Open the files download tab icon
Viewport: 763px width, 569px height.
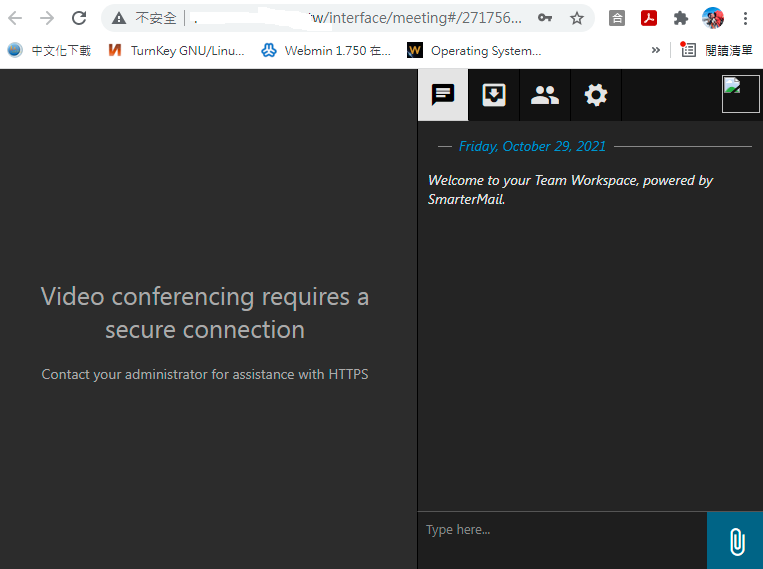point(494,95)
